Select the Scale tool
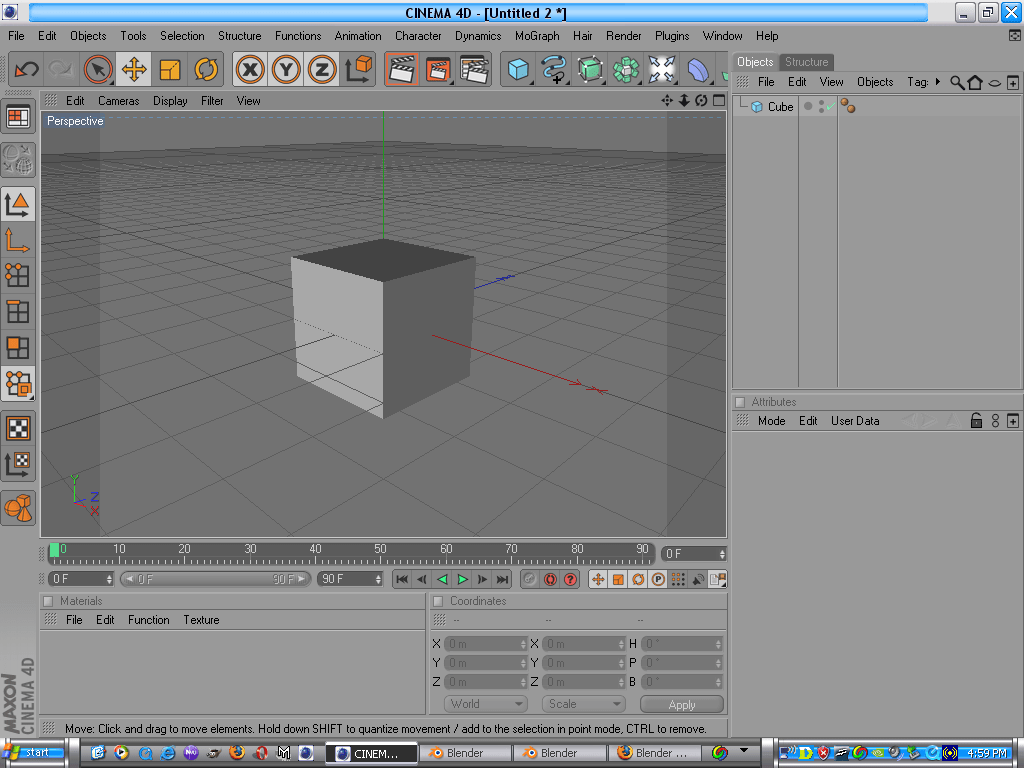 tap(169, 69)
